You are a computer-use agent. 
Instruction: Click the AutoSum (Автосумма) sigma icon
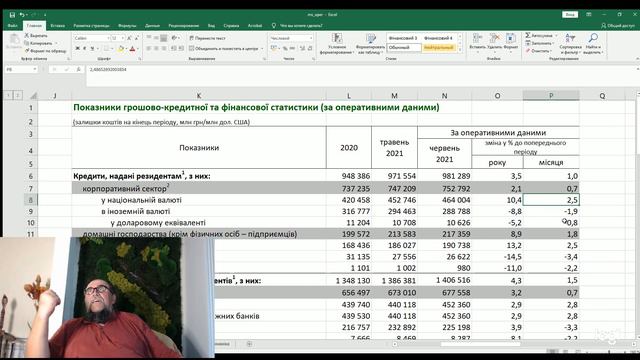click(528, 36)
